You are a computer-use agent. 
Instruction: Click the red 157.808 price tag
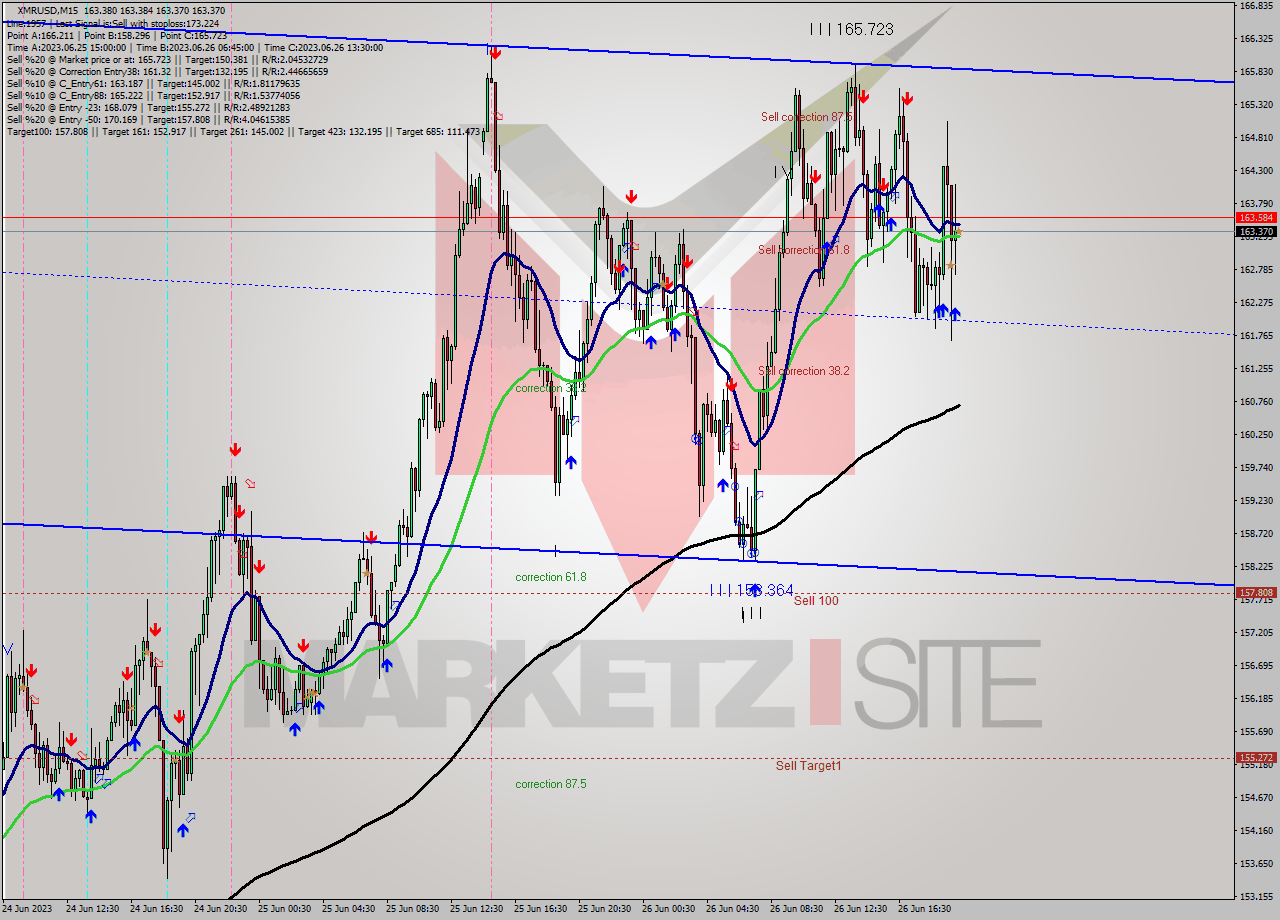pos(1256,592)
